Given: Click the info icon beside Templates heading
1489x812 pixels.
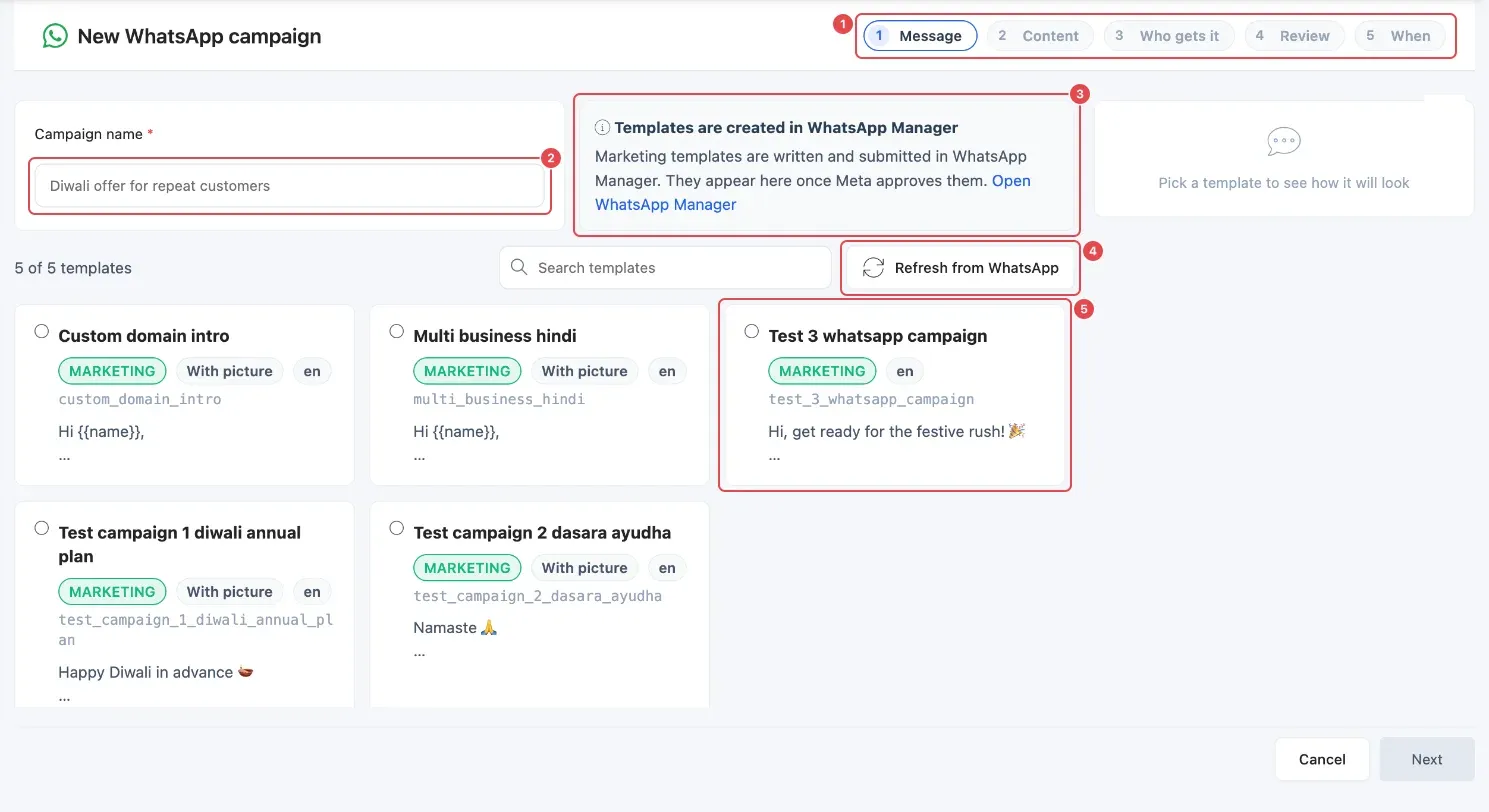Looking at the screenshot, I should tap(602, 128).
